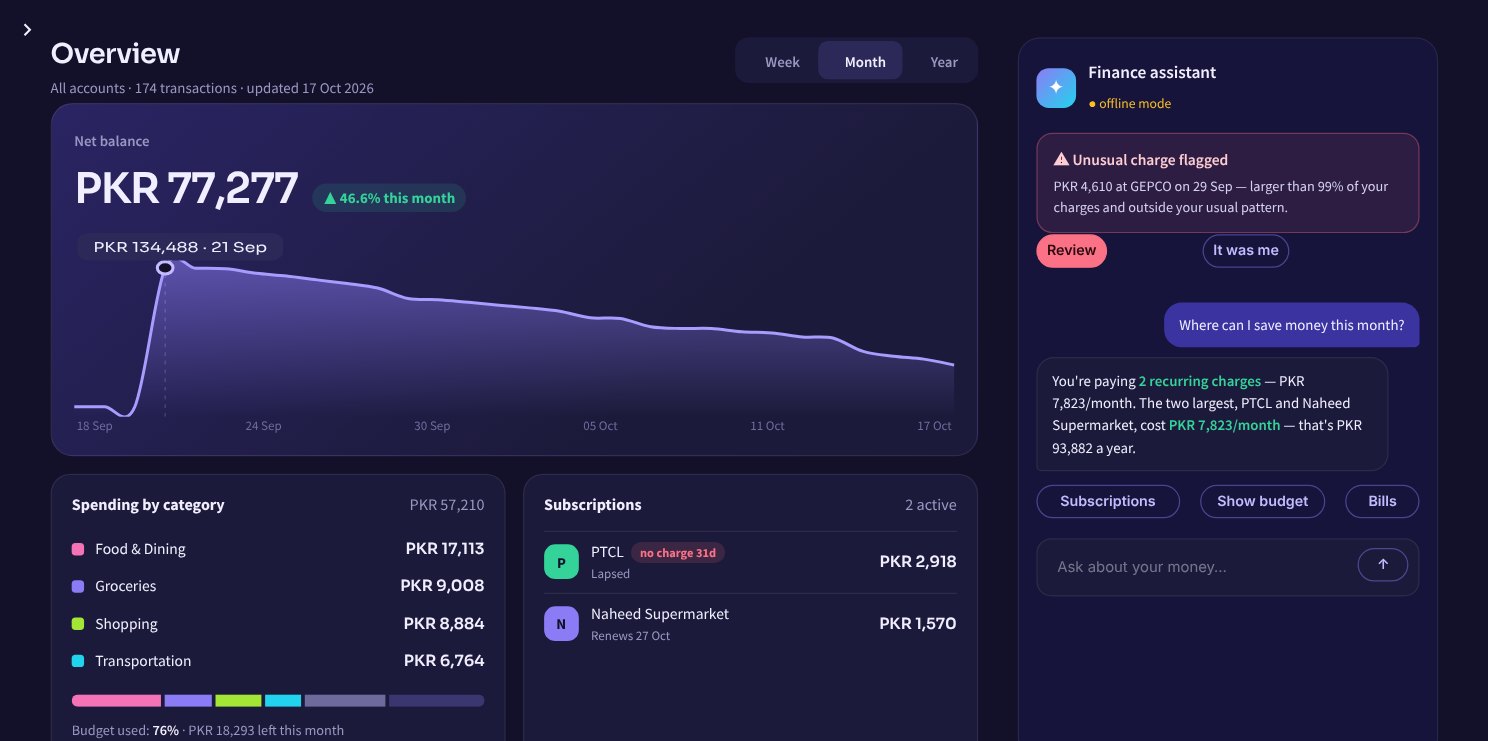Click the Groceries amount PKR 9,008
This screenshot has width=1488, height=741.
(442, 586)
